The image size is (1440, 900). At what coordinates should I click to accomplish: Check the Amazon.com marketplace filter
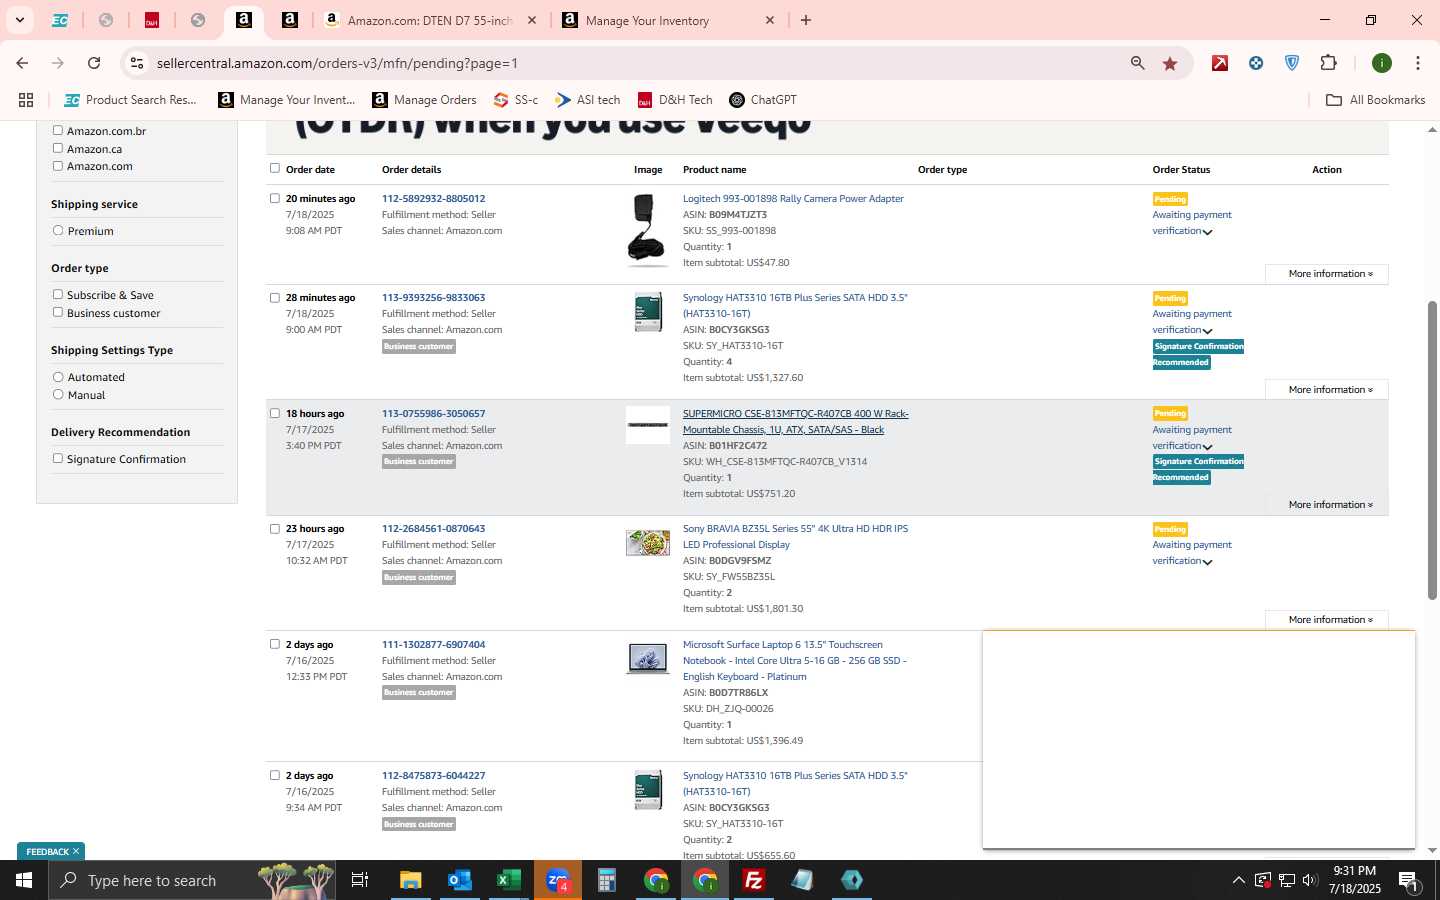point(57,166)
